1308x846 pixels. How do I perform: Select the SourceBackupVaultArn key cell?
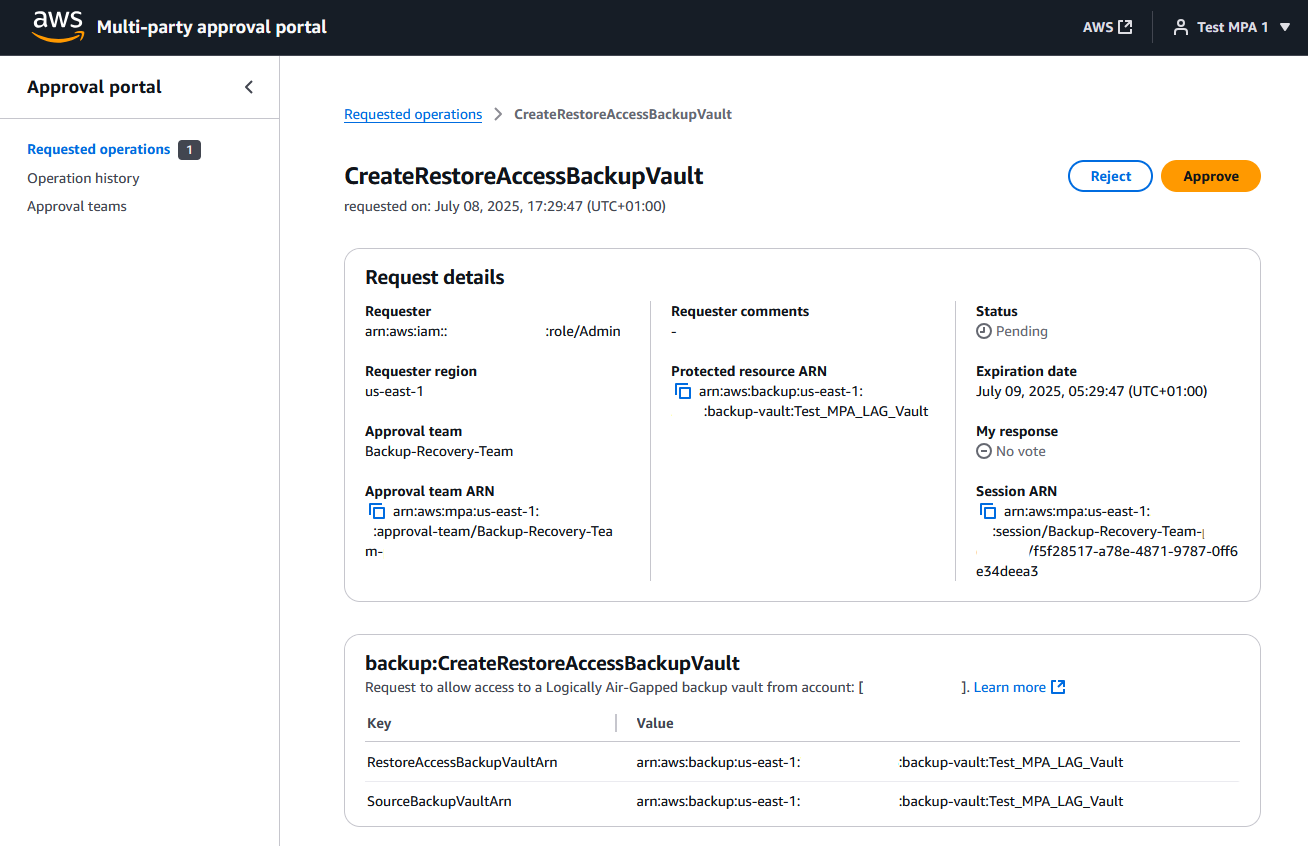point(439,801)
